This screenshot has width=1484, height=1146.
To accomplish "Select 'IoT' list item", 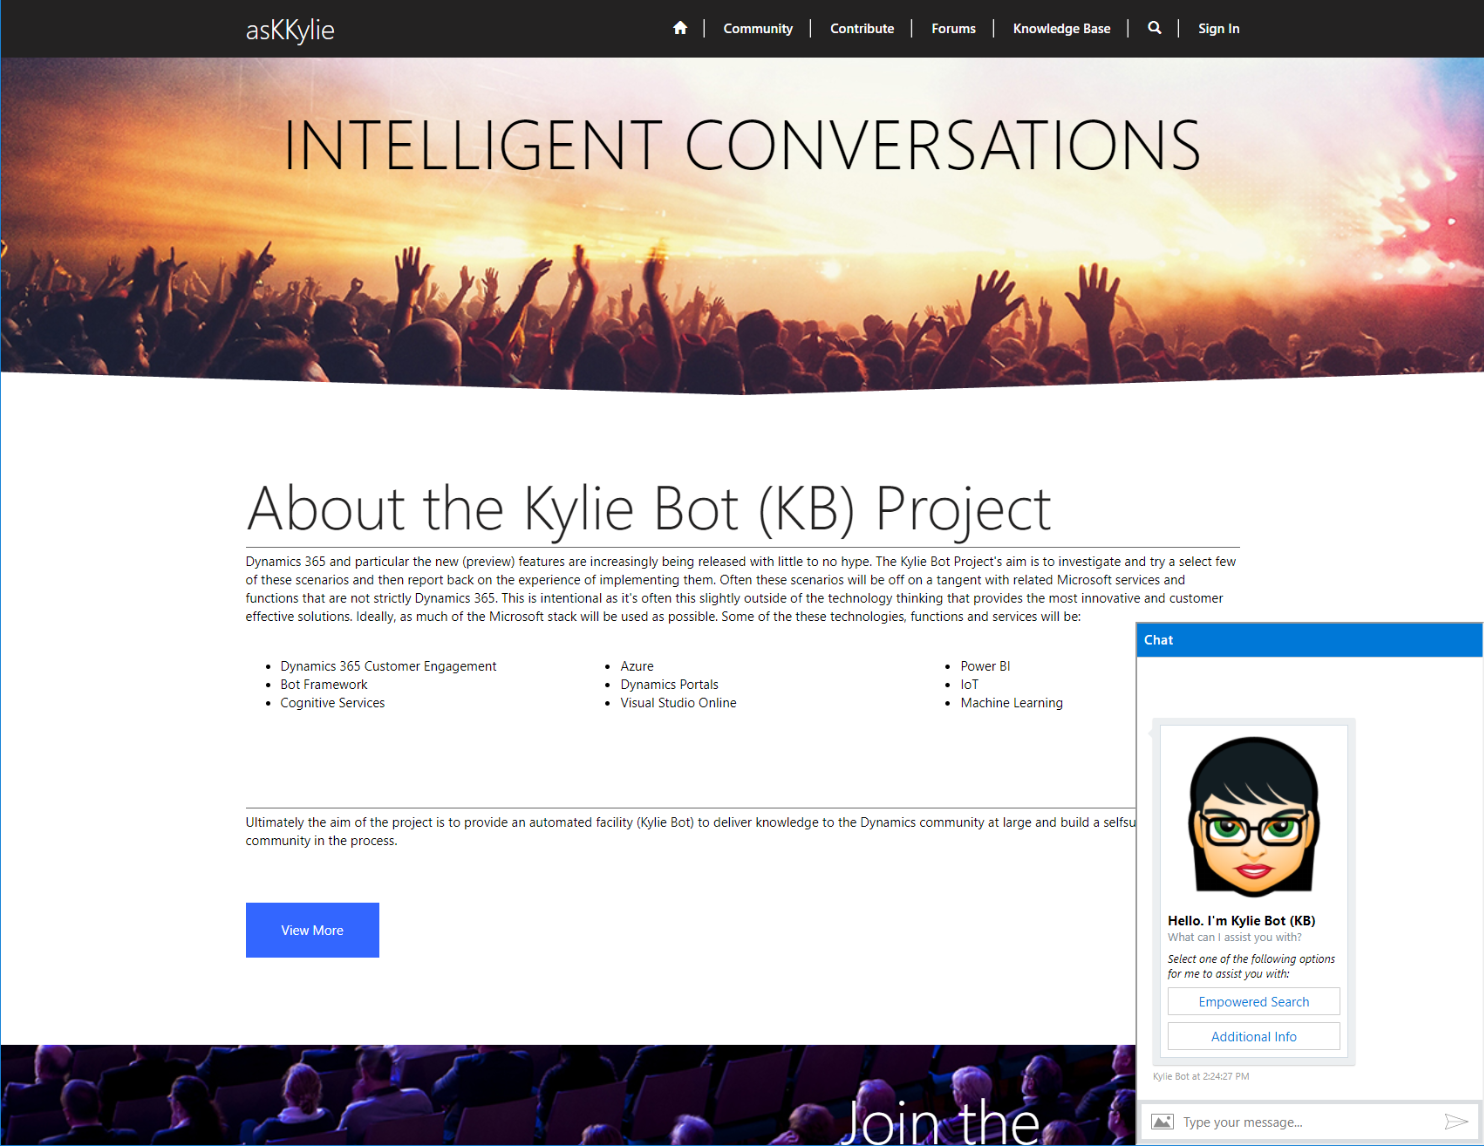I will 969,685.
